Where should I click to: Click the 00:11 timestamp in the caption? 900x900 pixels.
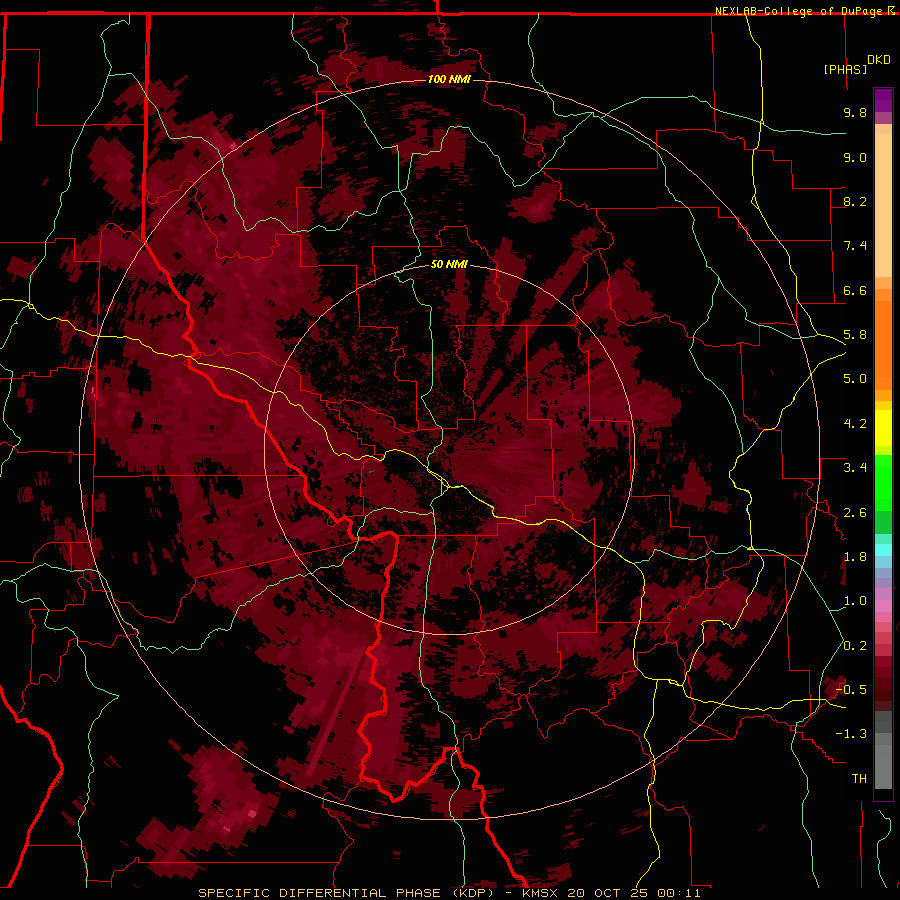tap(678, 893)
